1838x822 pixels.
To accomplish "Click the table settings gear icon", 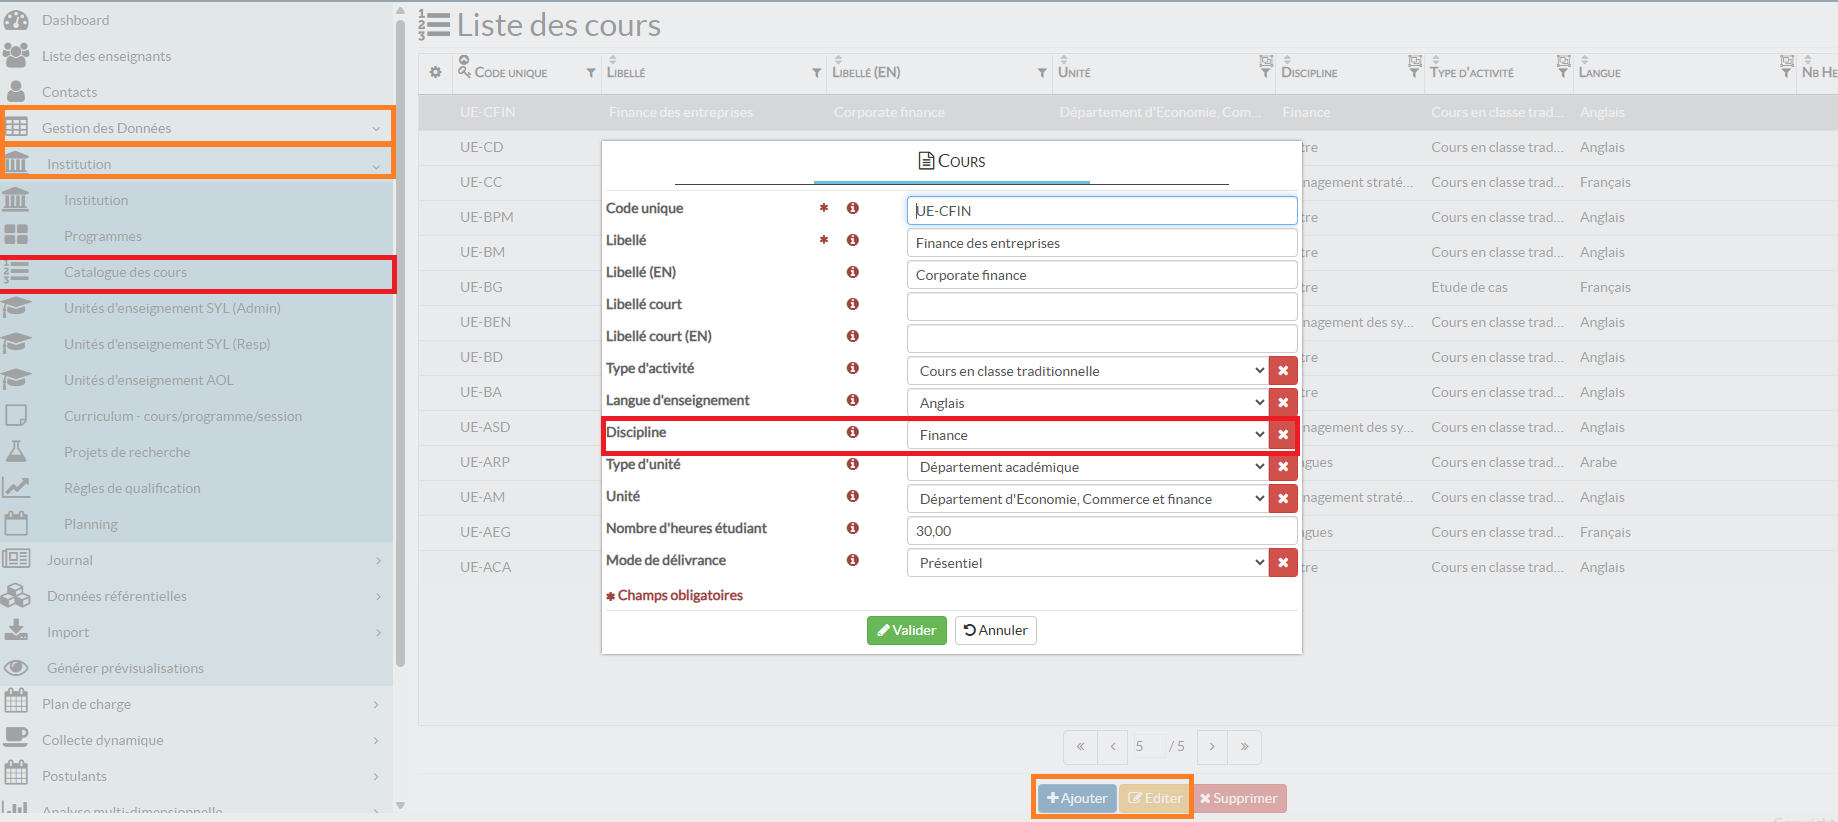I will click(x=435, y=72).
